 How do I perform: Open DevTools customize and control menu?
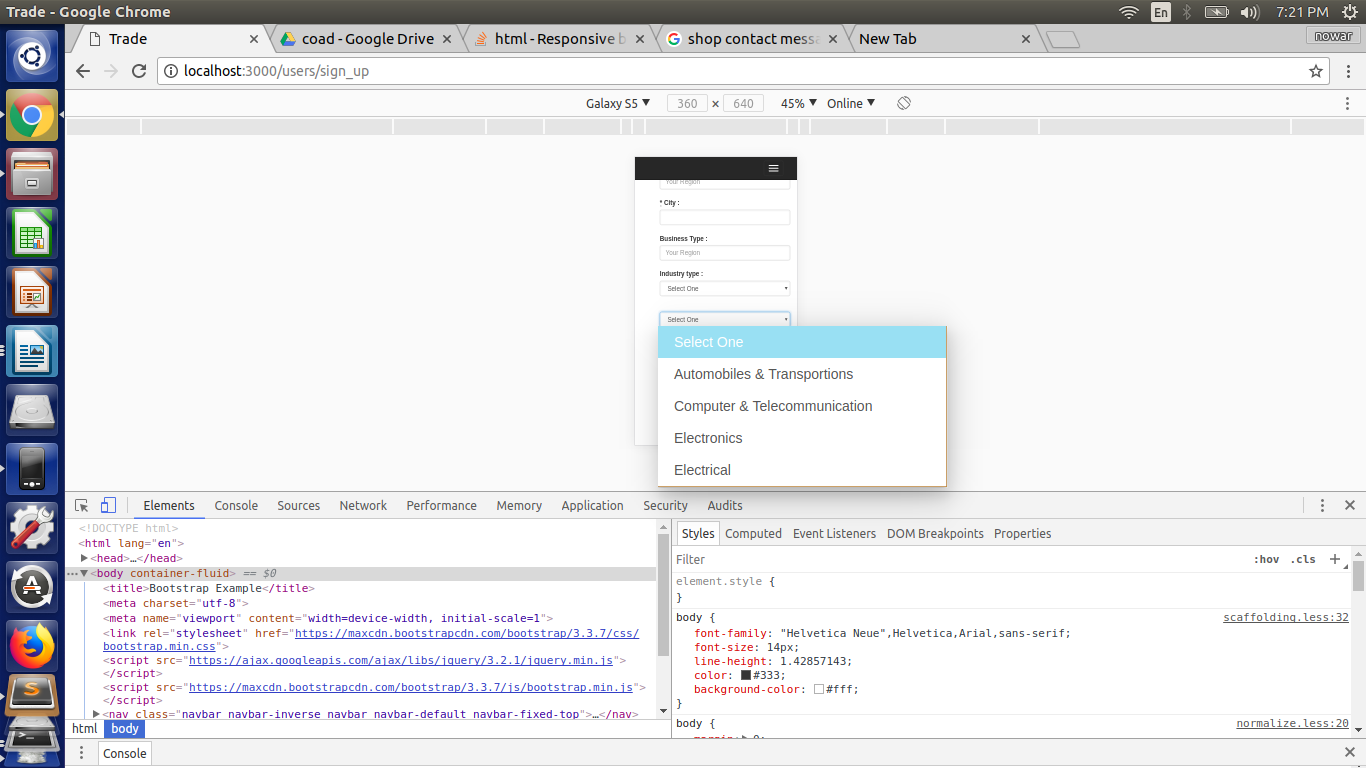pos(1322,506)
